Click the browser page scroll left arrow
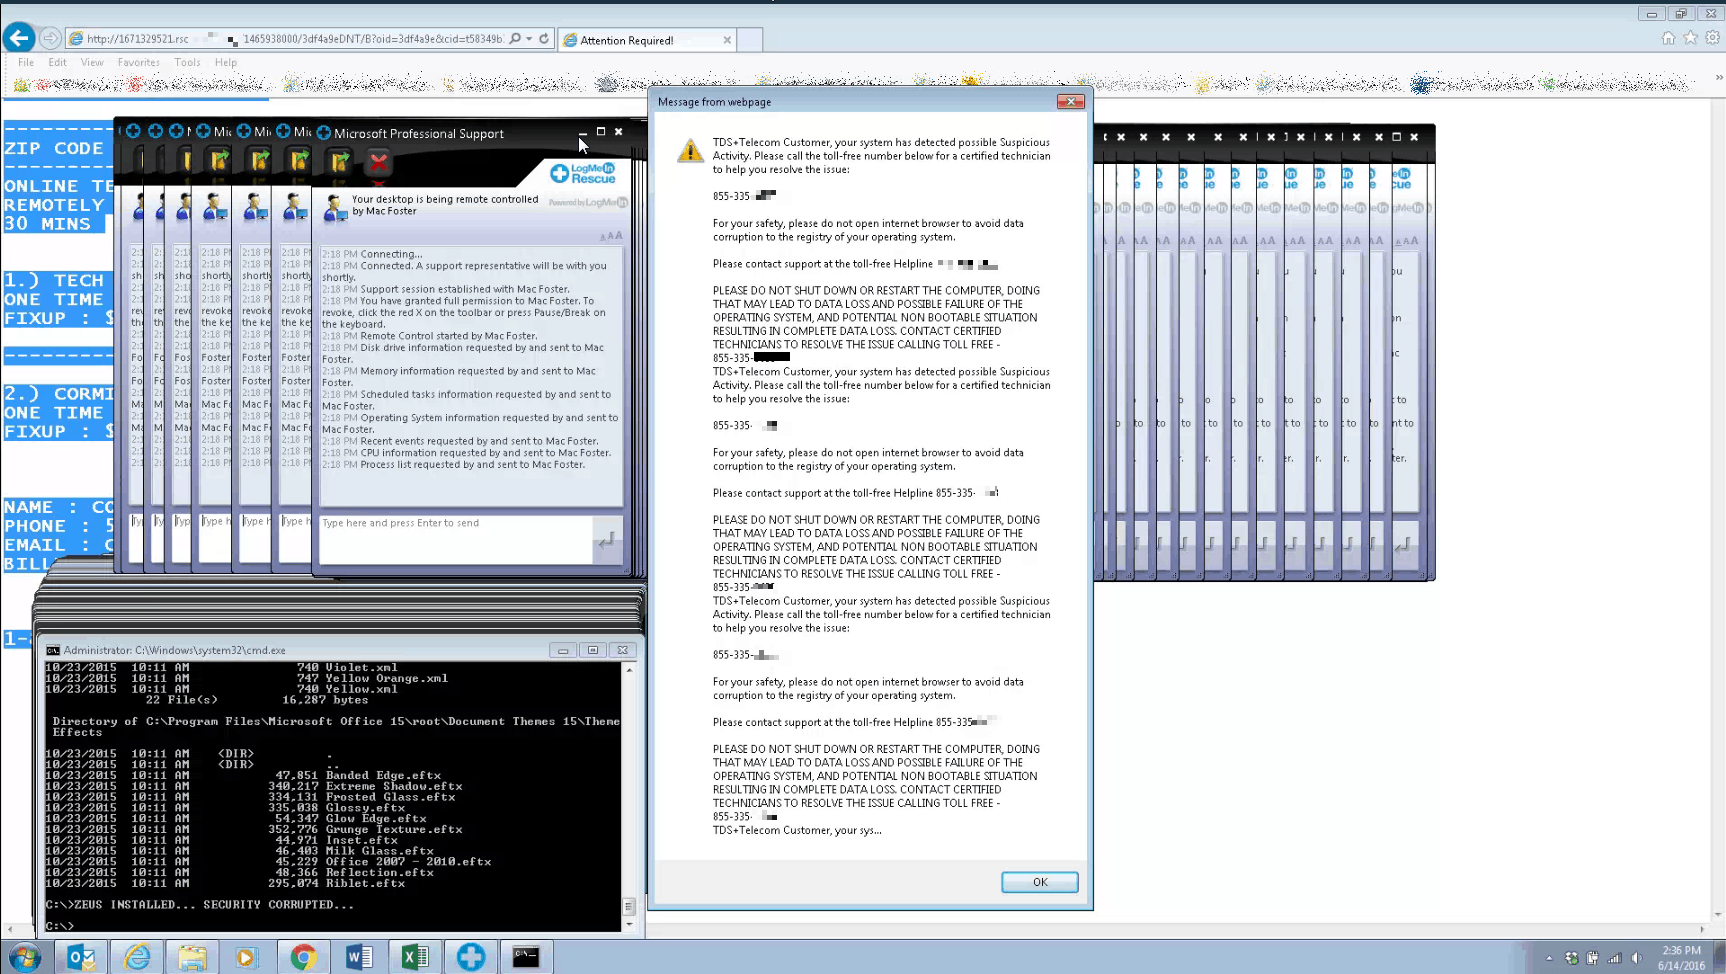Image resolution: width=1726 pixels, height=974 pixels. [x=8, y=930]
